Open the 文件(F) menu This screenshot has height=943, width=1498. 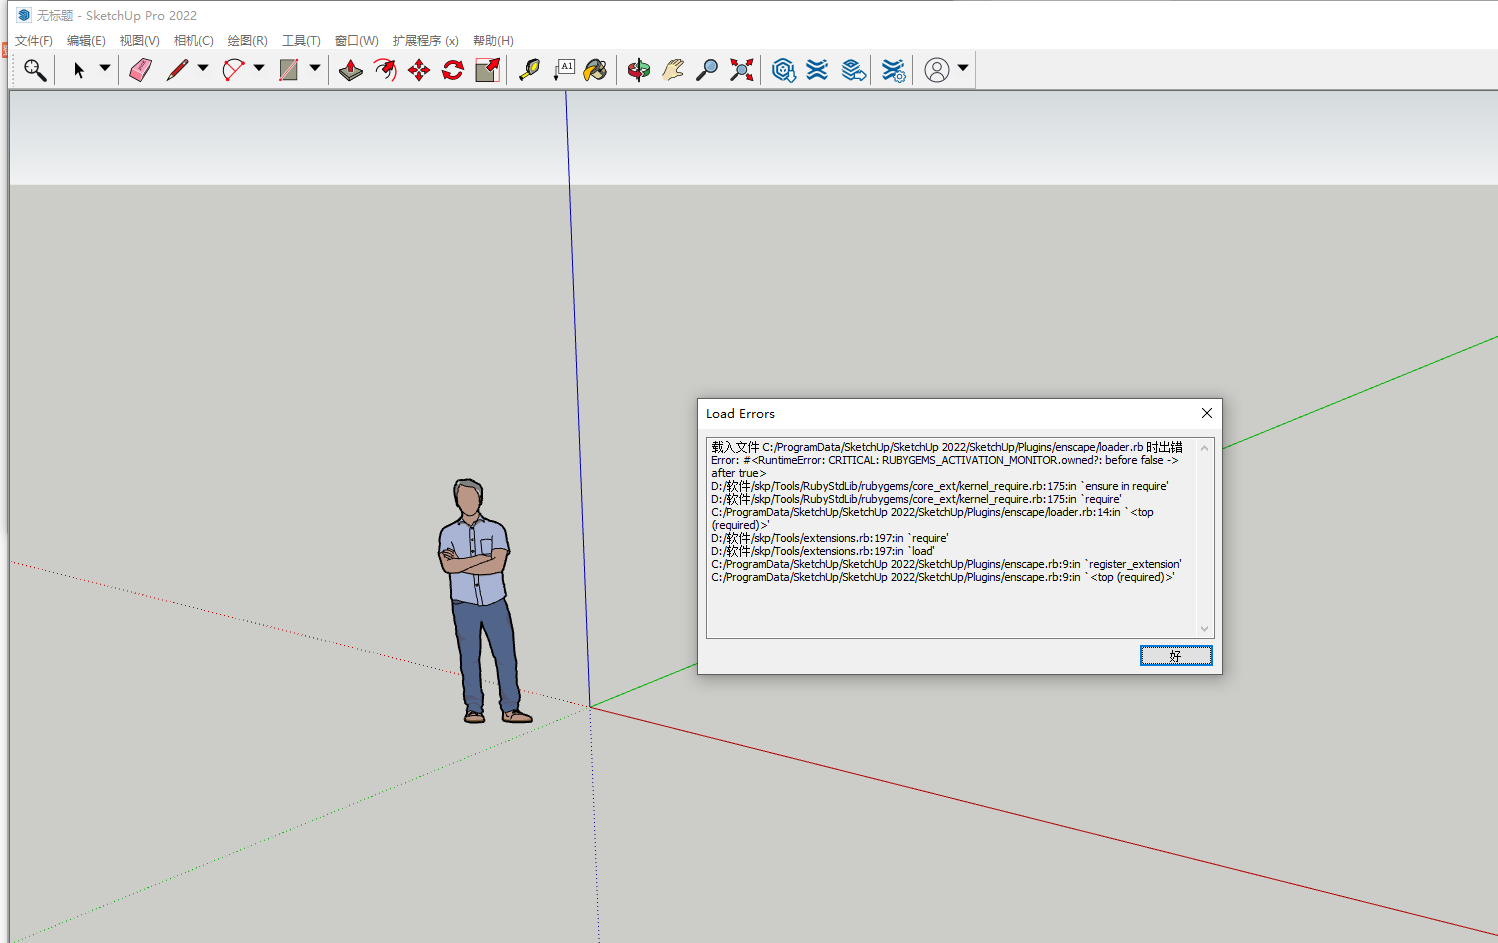pos(33,41)
